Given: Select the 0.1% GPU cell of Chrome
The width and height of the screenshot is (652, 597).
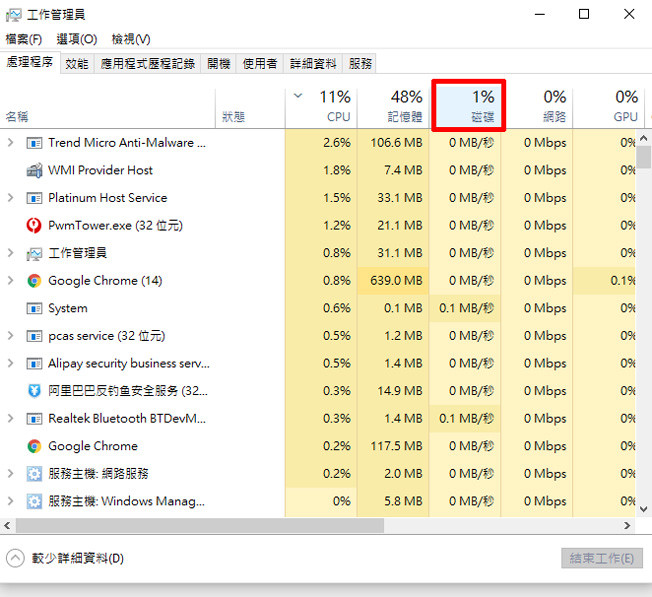Looking at the screenshot, I should click(x=605, y=281).
